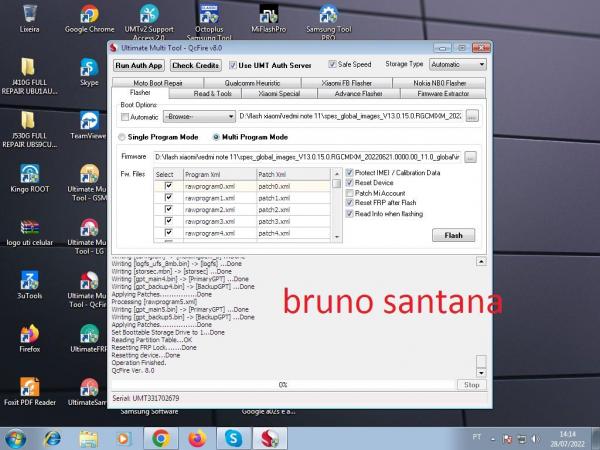Open Samsung Tool PRO desktop shortcut

[x=329, y=21]
